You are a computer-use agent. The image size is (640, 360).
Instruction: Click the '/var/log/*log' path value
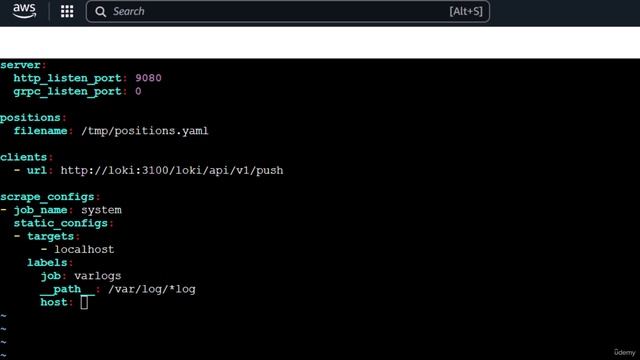(x=152, y=289)
